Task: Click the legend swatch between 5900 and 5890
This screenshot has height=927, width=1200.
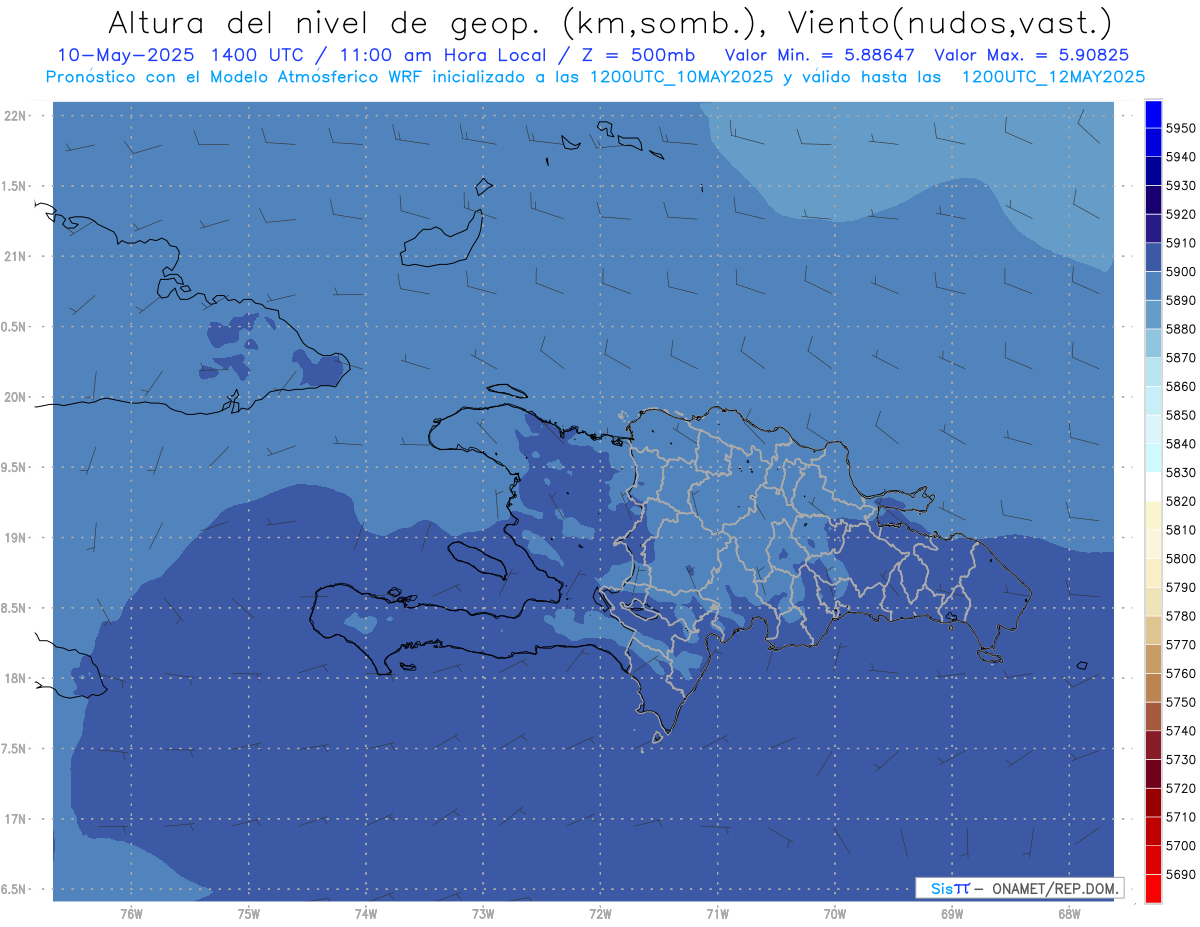Action: [1153, 286]
